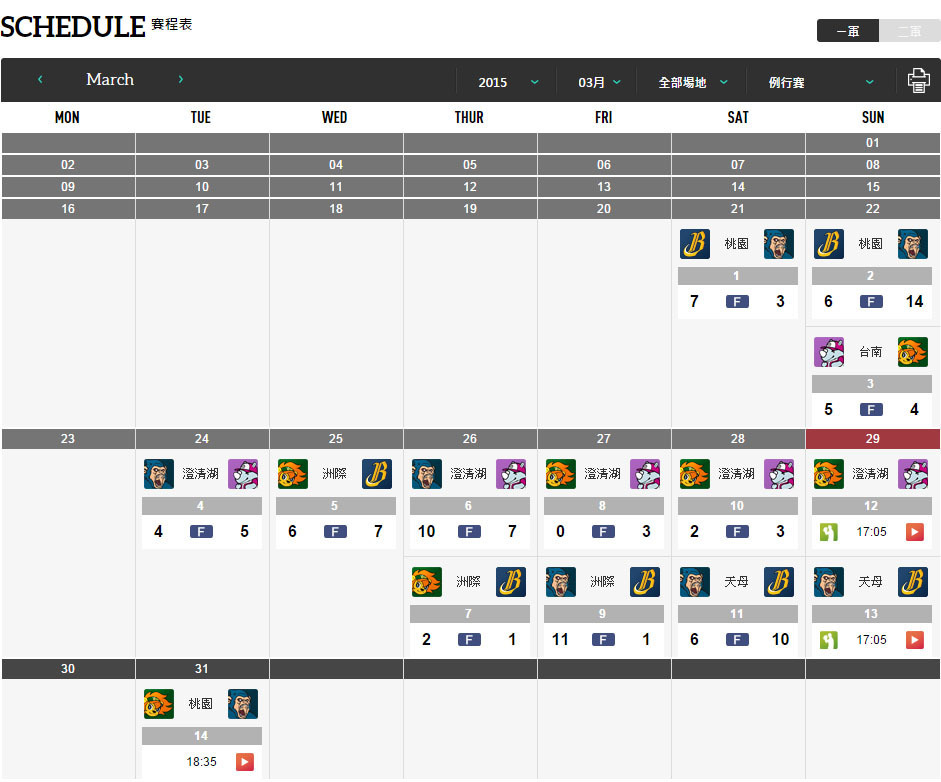Open final box score of game 9

pyautogui.click(x=603, y=639)
